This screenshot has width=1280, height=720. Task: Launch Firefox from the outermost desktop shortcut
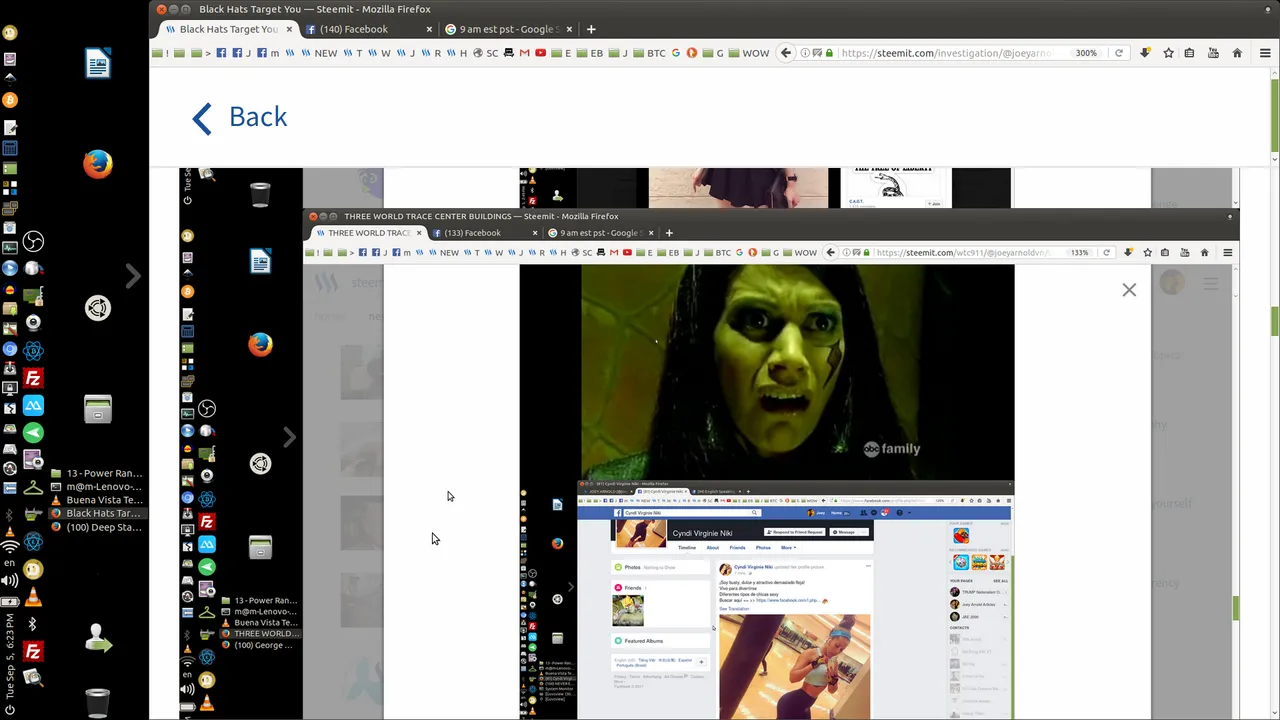click(x=98, y=164)
